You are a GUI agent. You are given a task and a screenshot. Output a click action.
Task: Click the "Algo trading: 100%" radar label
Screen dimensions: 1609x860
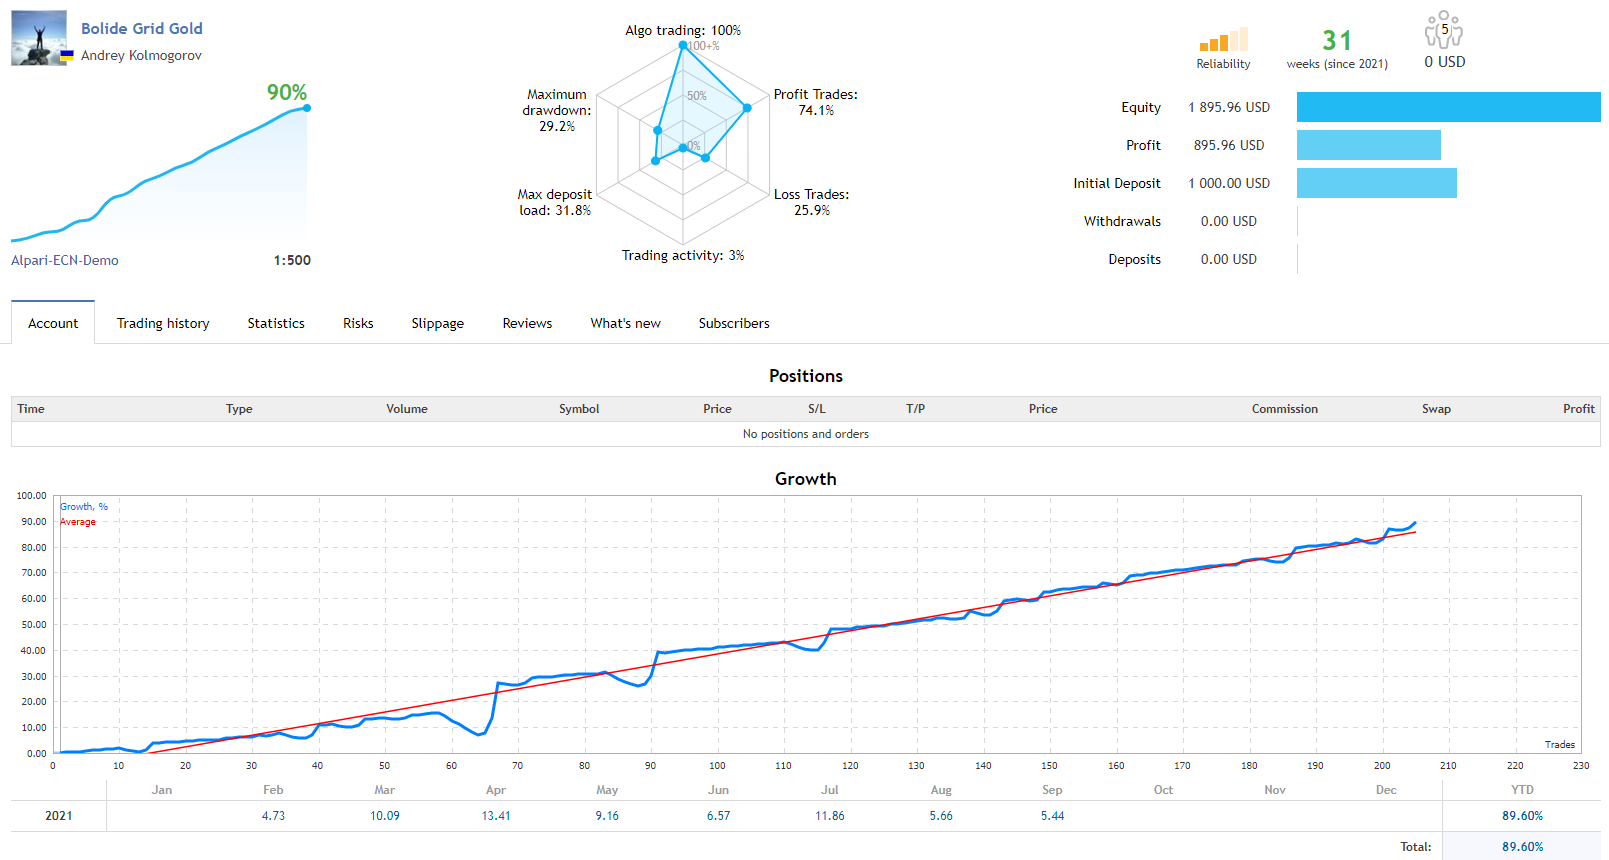[x=683, y=30]
